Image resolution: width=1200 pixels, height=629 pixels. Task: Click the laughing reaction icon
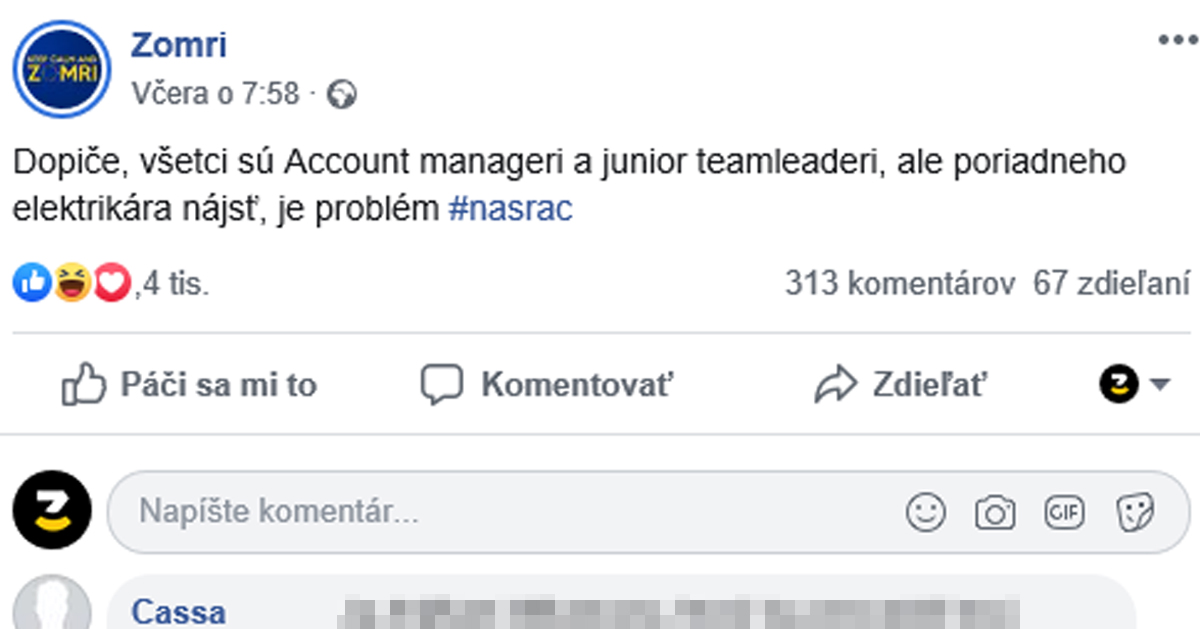(71, 282)
